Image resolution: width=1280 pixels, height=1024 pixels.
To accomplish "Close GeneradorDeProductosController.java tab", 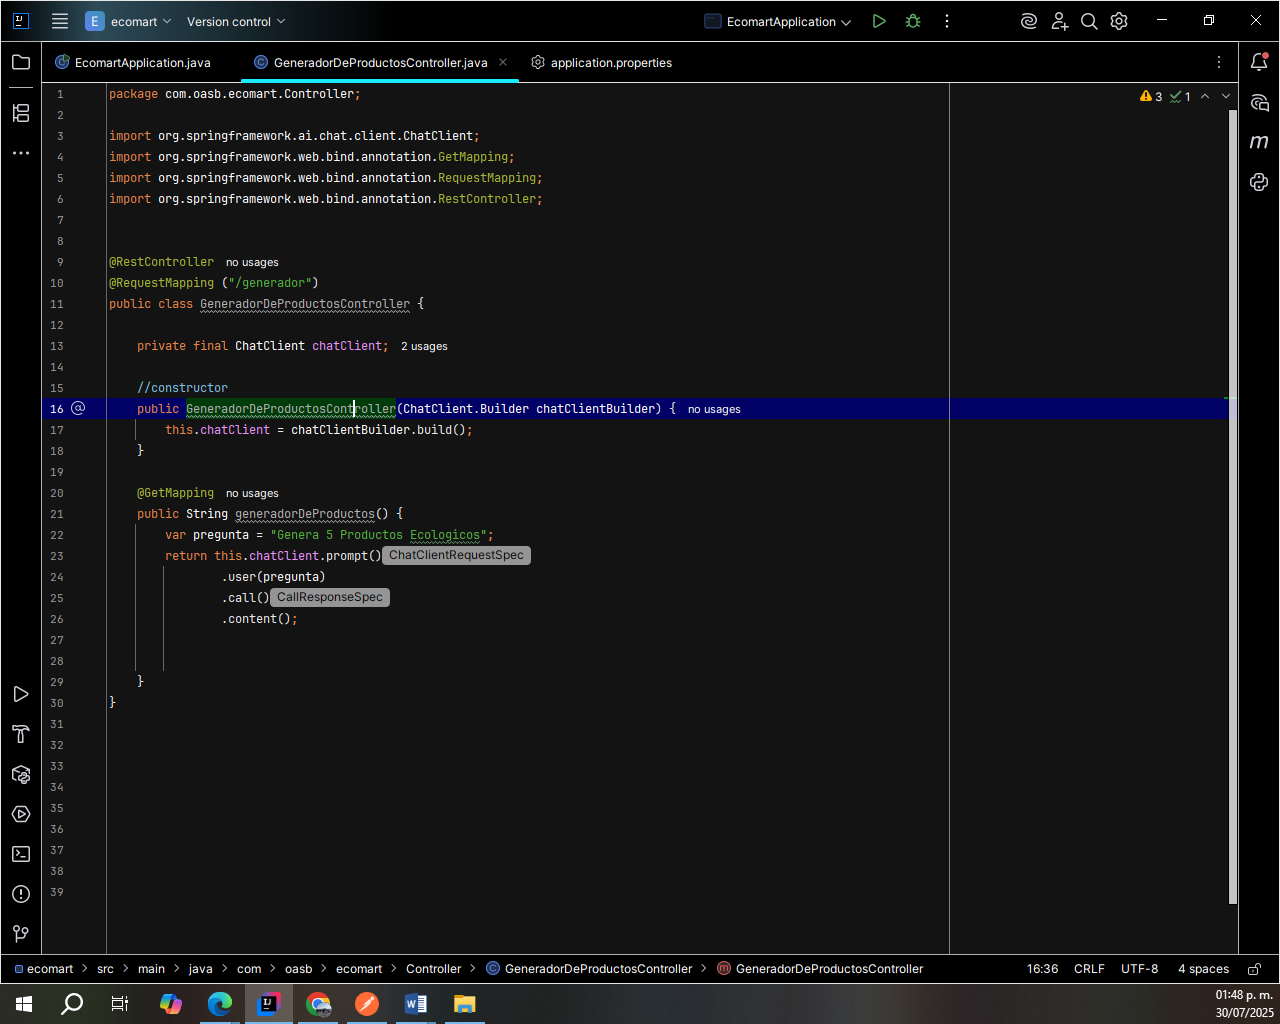I will (x=503, y=62).
